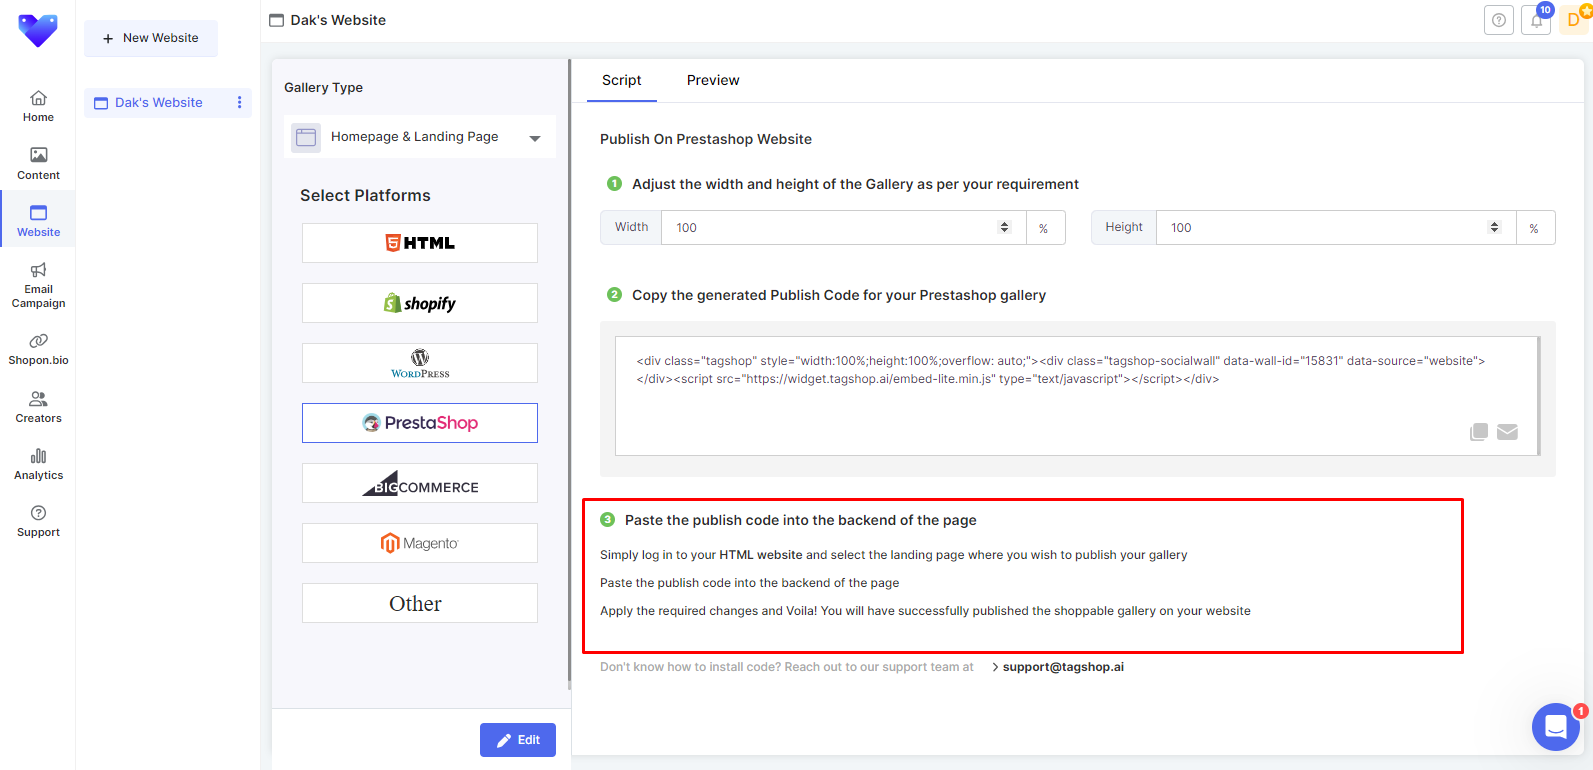The image size is (1593, 770).
Task: Select the Magento platform
Action: click(420, 543)
